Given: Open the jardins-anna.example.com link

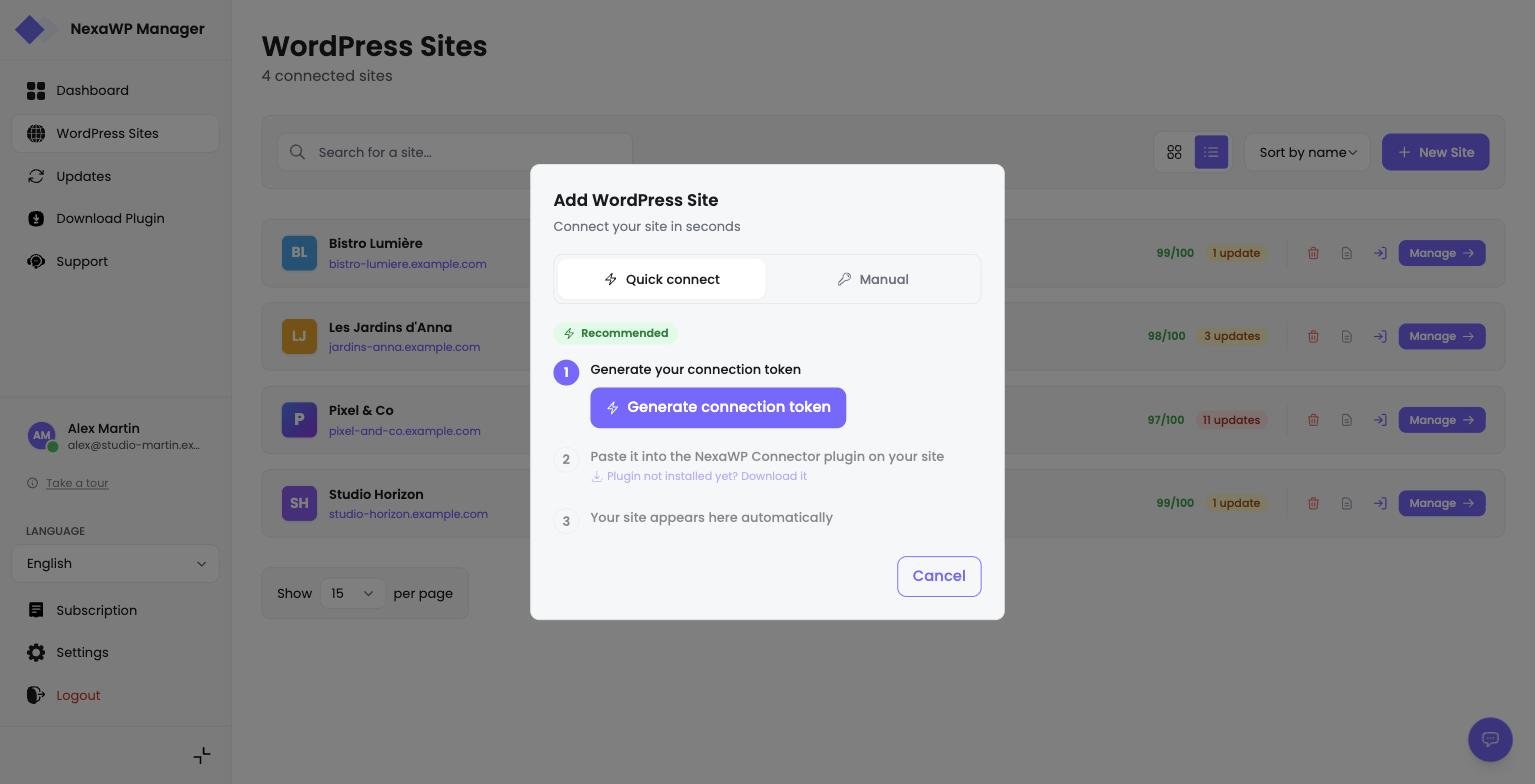Looking at the screenshot, I should click(404, 347).
